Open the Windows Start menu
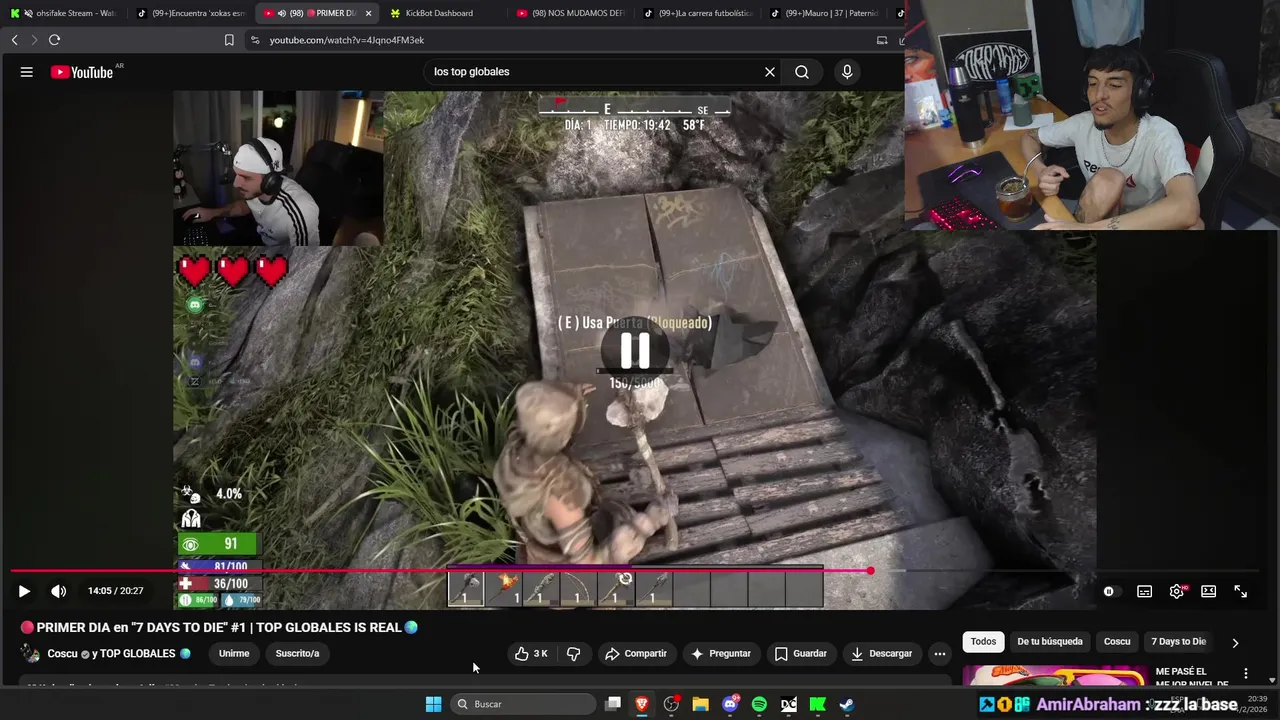 click(x=433, y=704)
